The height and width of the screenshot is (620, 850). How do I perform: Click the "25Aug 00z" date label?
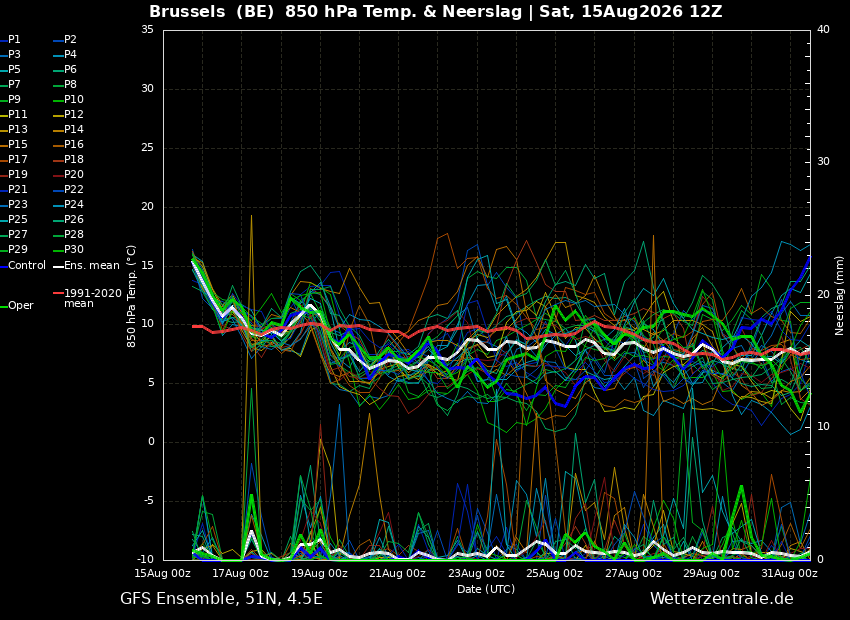pos(555,573)
